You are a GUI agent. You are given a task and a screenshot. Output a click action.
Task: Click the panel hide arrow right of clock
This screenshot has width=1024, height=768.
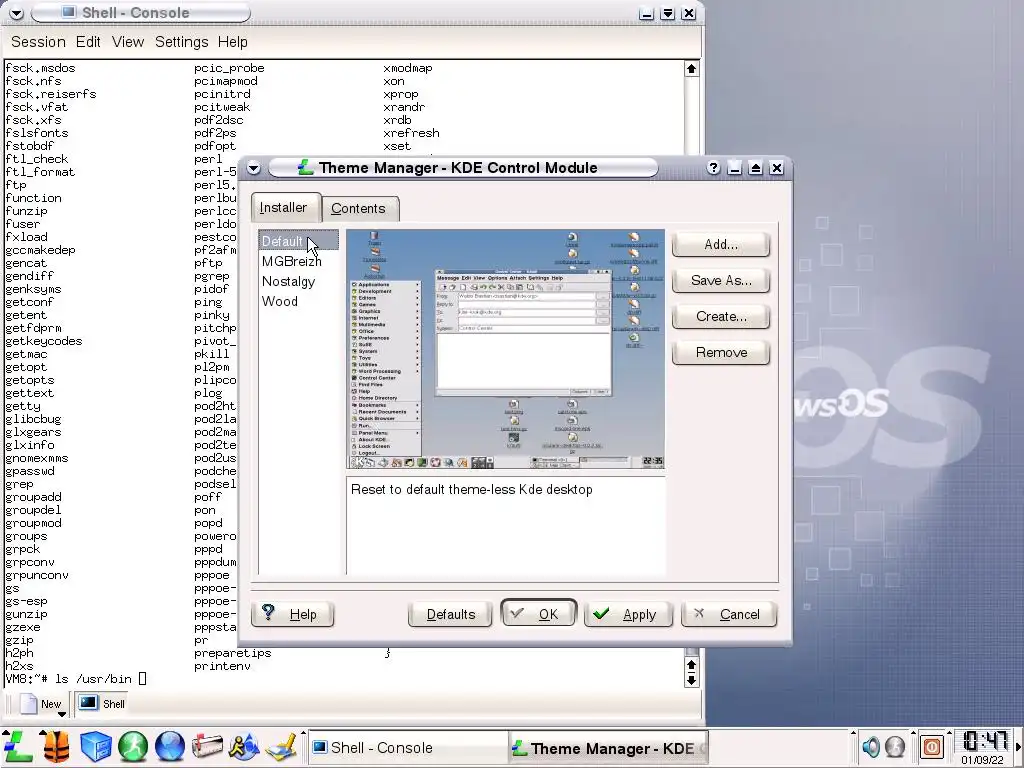click(x=1017, y=746)
